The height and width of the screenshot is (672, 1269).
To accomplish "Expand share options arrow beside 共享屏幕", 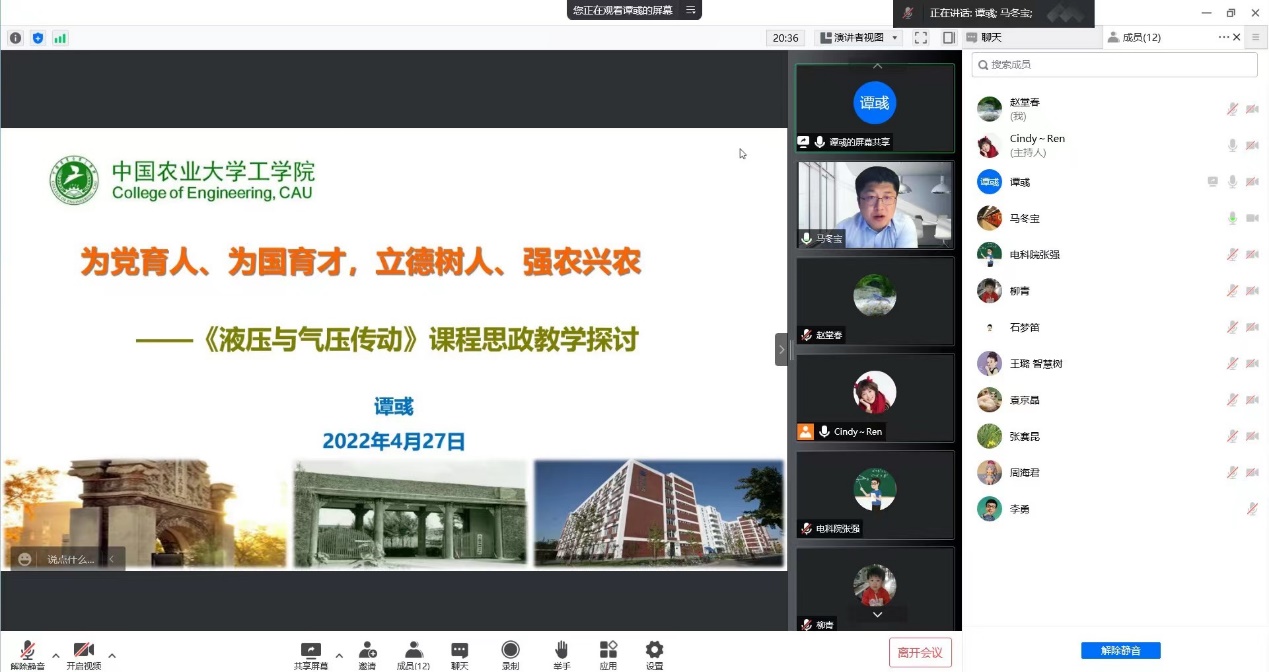I will (338, 656).
